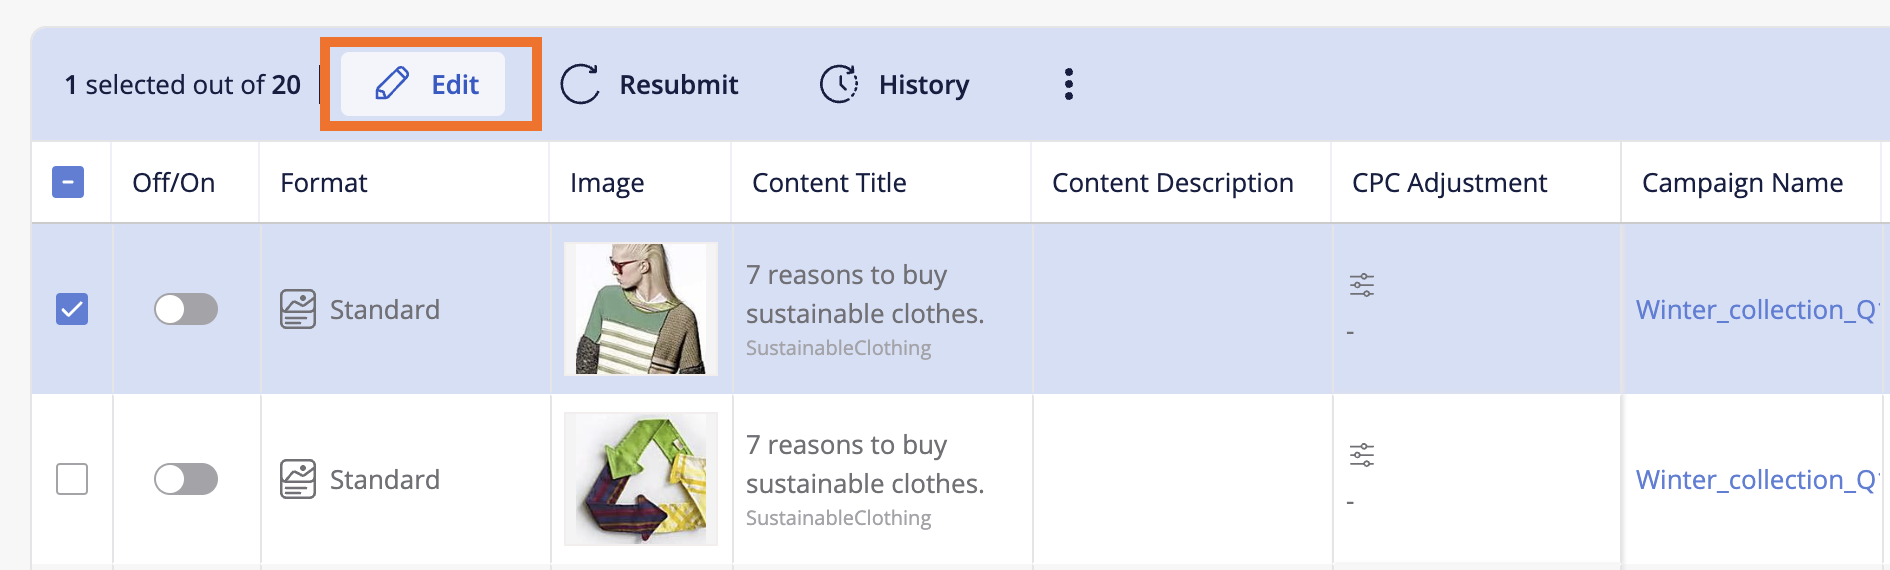Image resolution: width=1890 pixels, height=570 pixels.
Task: Click the Resubmit circular arrow icon
Action: coord(580,84)
